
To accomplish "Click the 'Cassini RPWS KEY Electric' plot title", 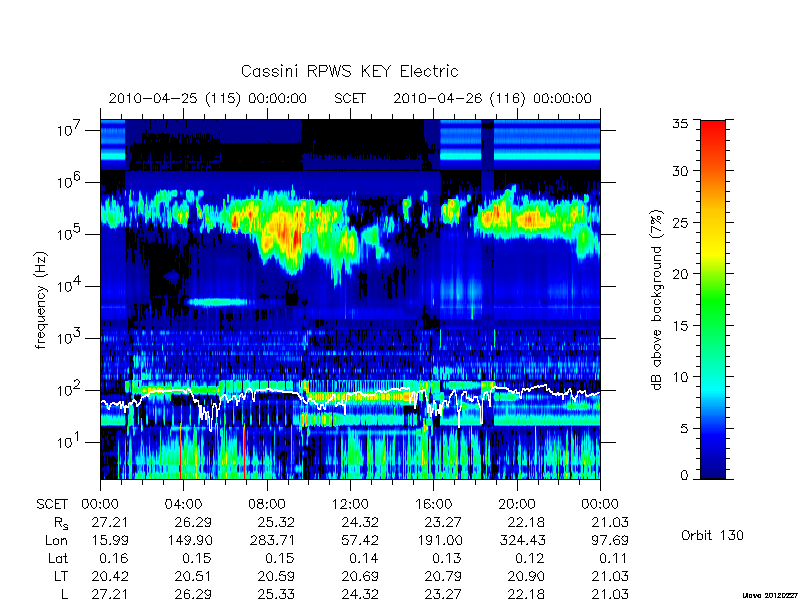I will click(349, 71).
